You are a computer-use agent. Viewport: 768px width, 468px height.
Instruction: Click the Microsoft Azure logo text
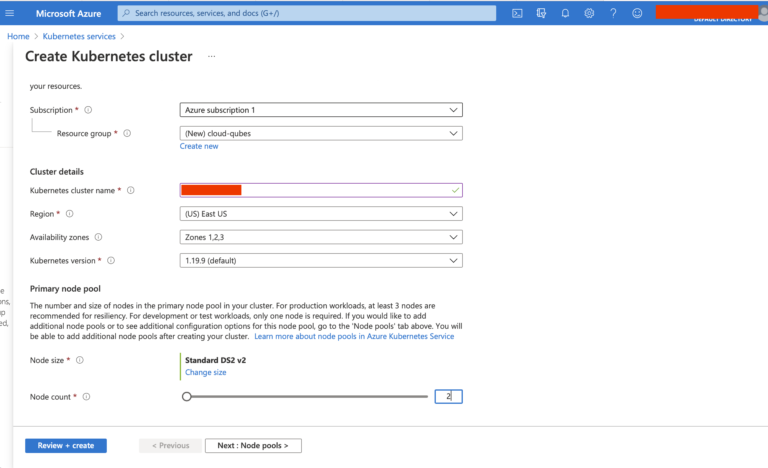(x=69, y=14)
